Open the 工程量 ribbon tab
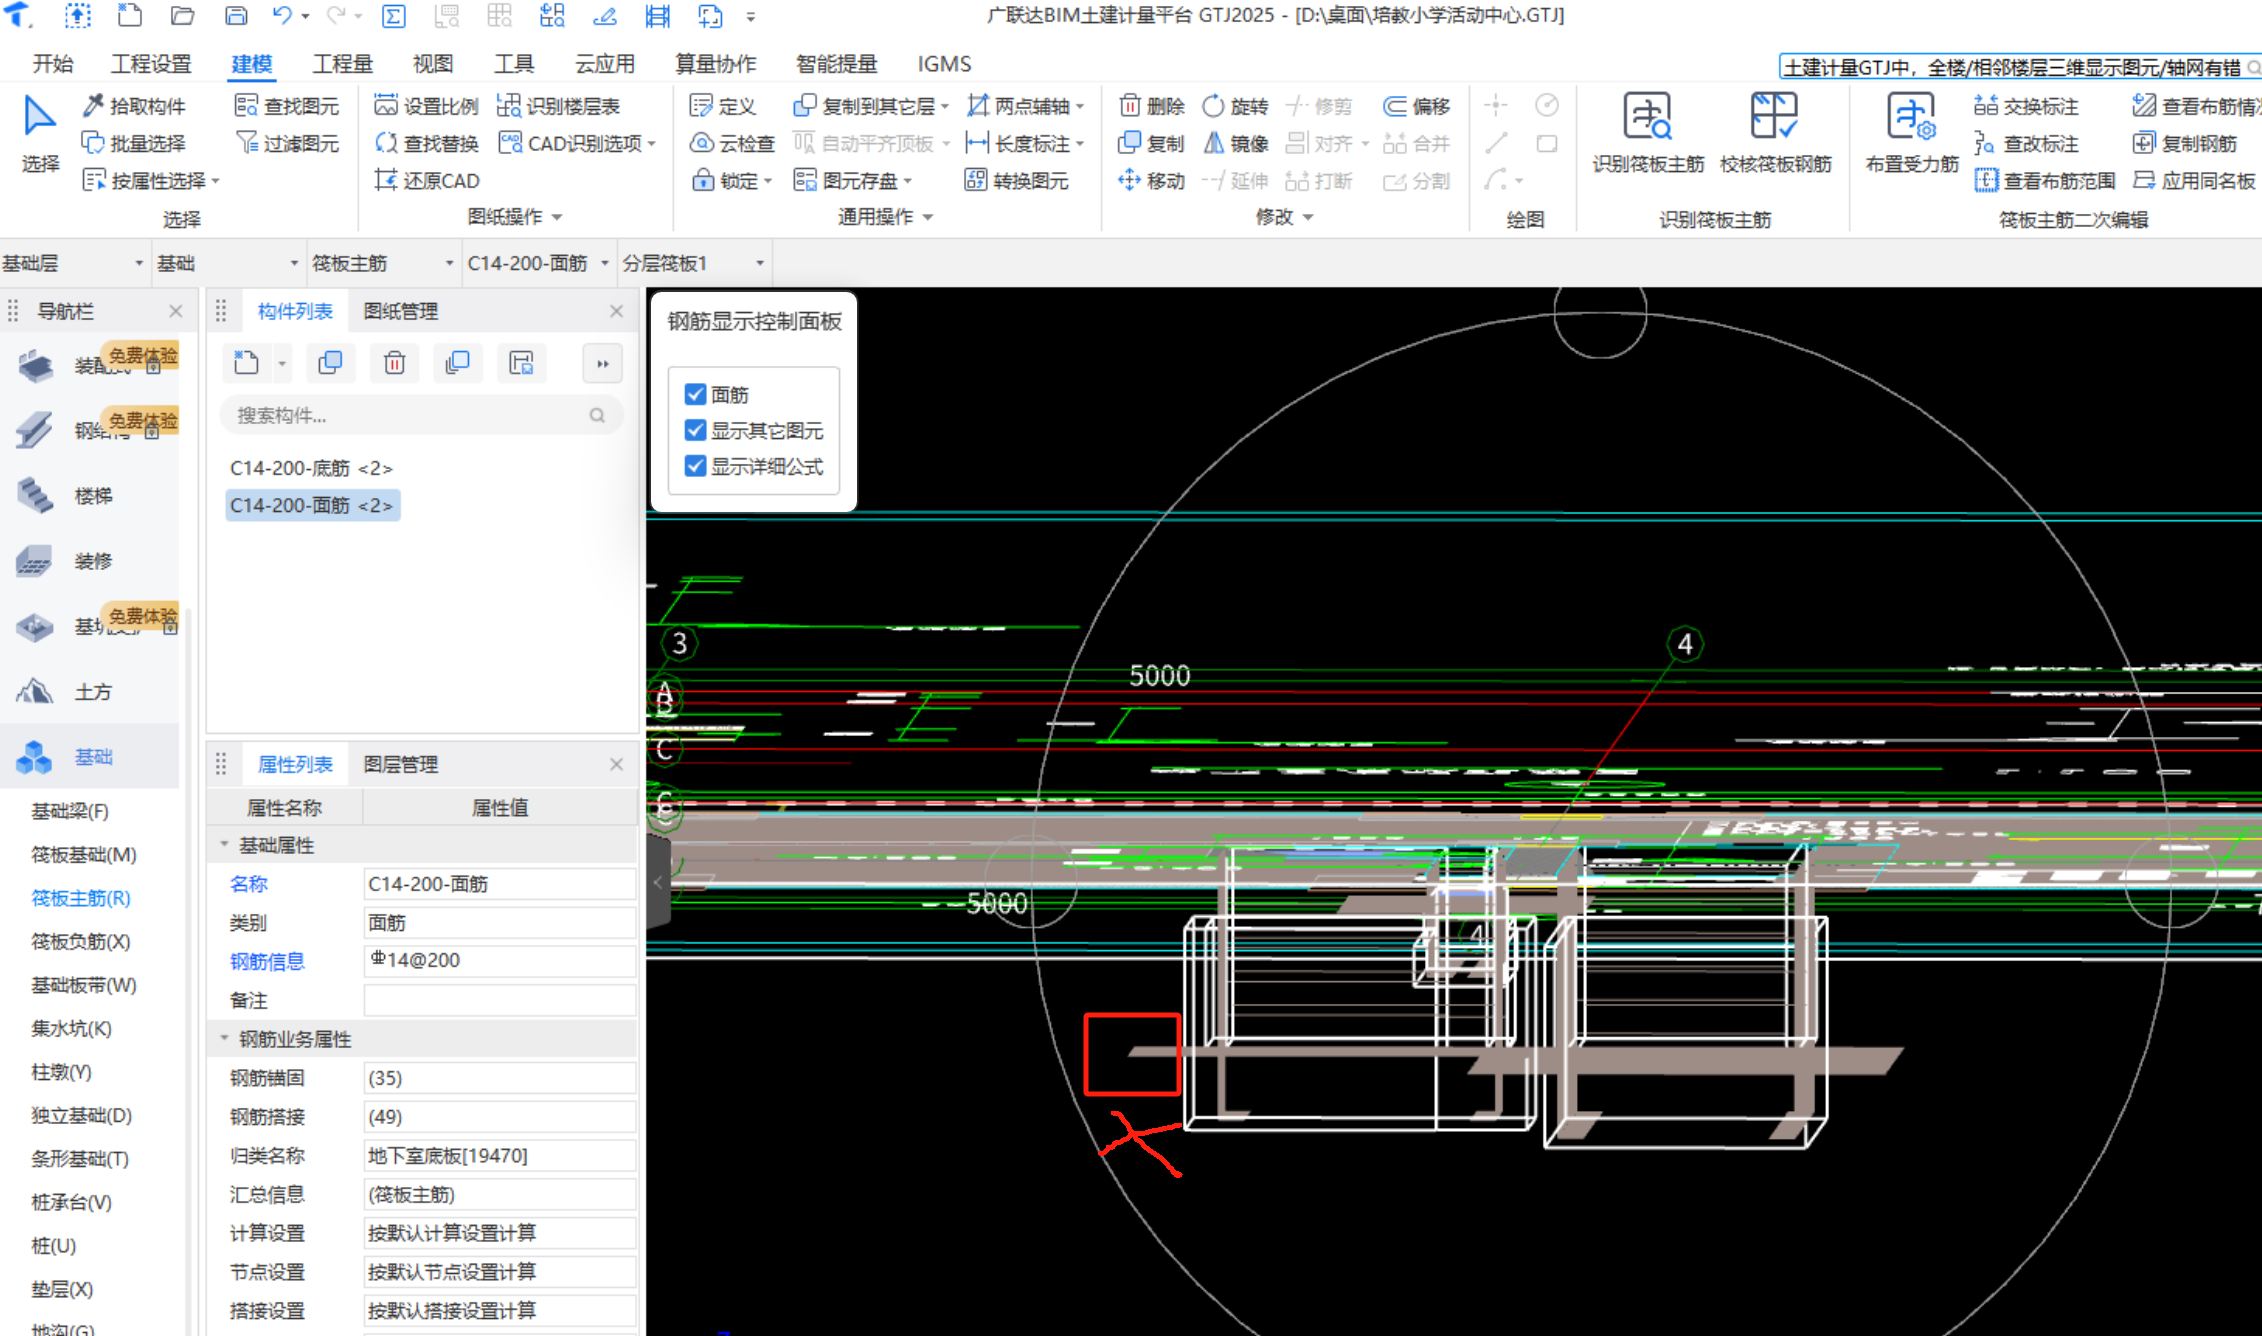This screenshot has height=1336, width=2262. (x=342, y=64)
